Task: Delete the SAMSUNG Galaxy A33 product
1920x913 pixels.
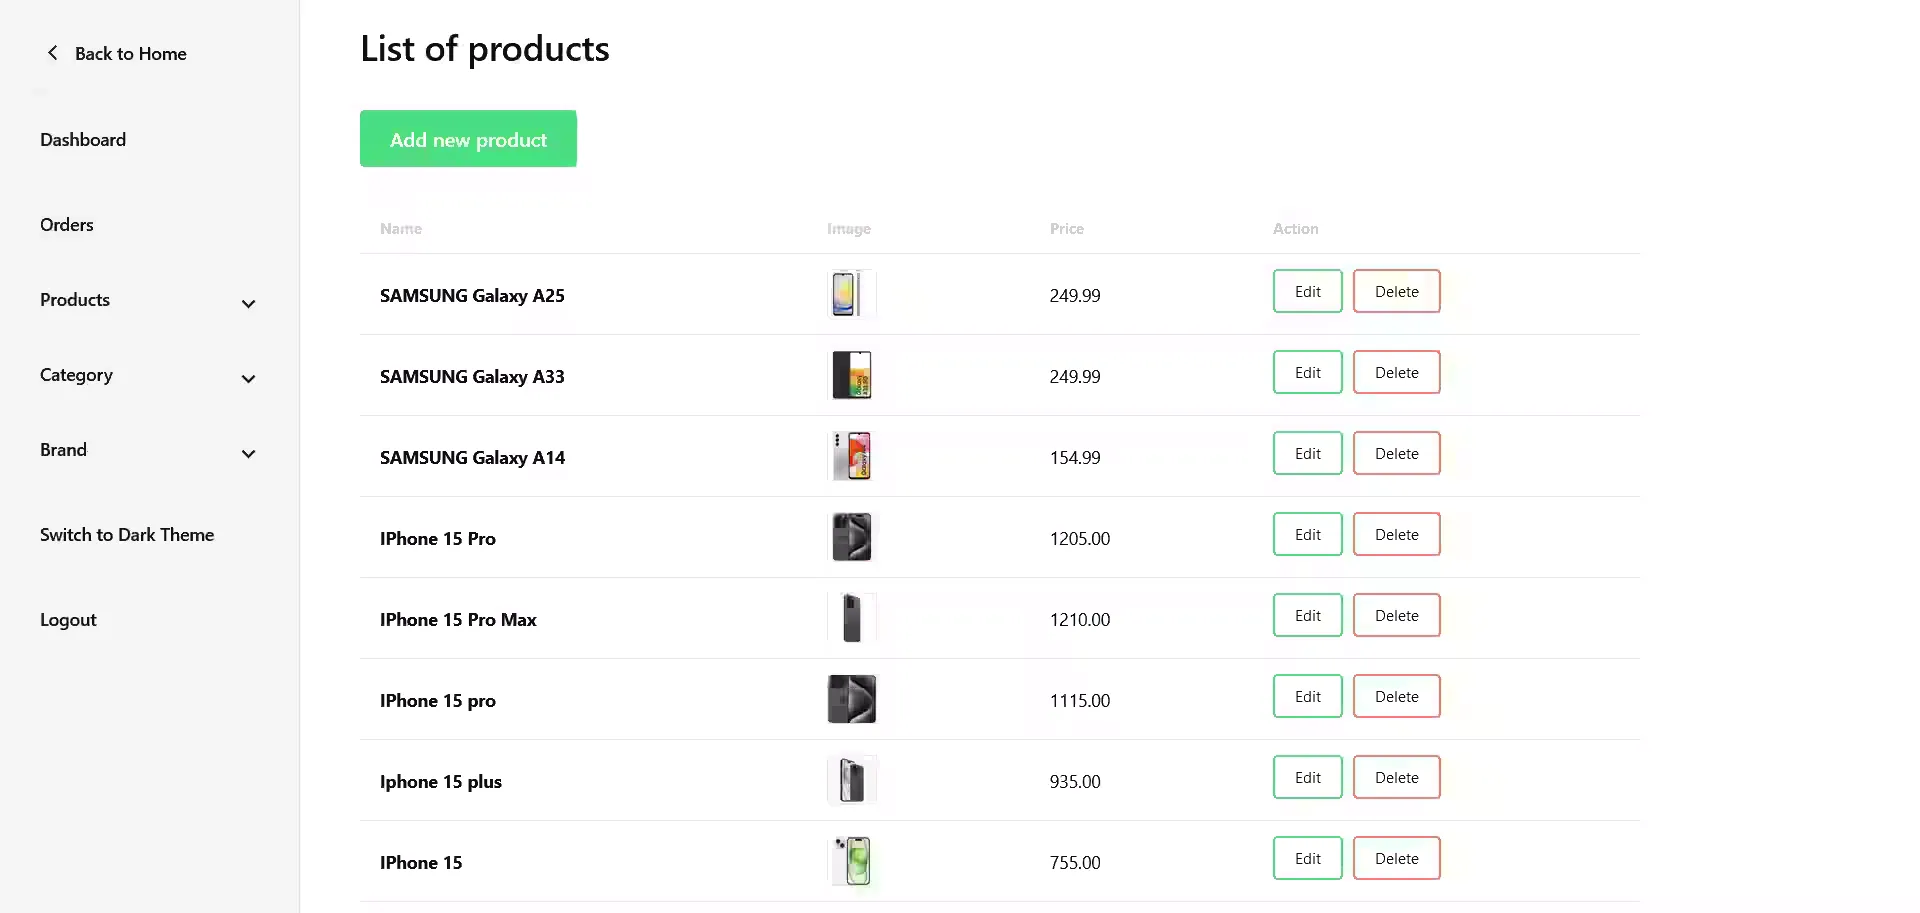Action: click(1396, 371)
